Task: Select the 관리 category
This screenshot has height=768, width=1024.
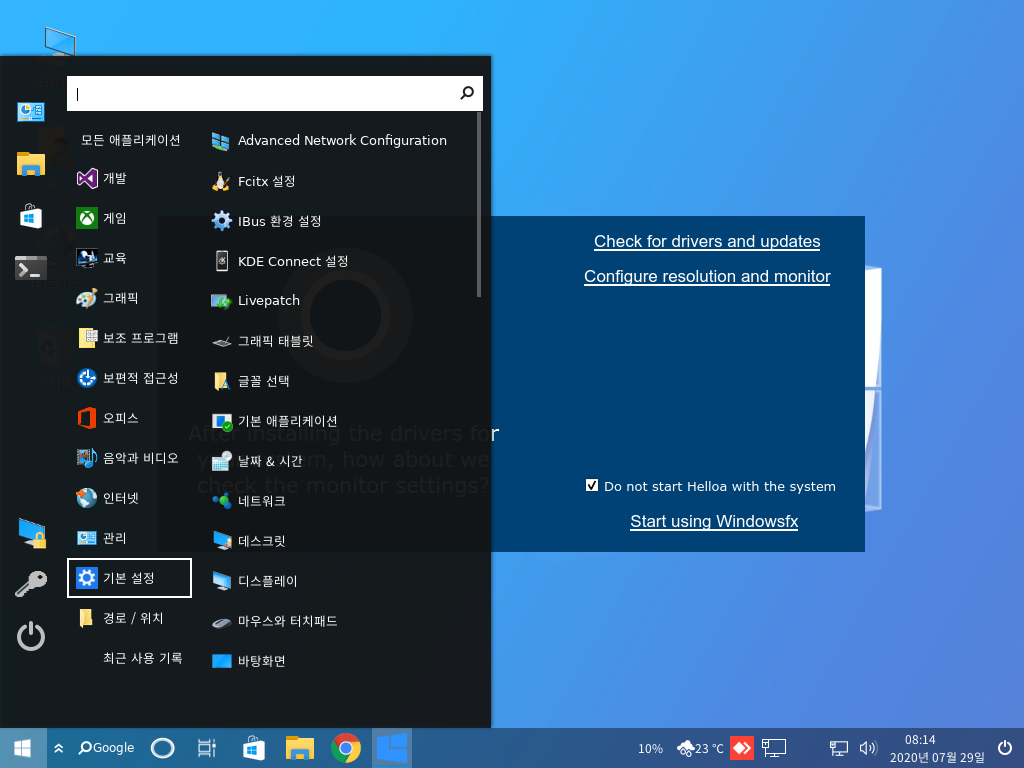Action: [x=102, y=538]
